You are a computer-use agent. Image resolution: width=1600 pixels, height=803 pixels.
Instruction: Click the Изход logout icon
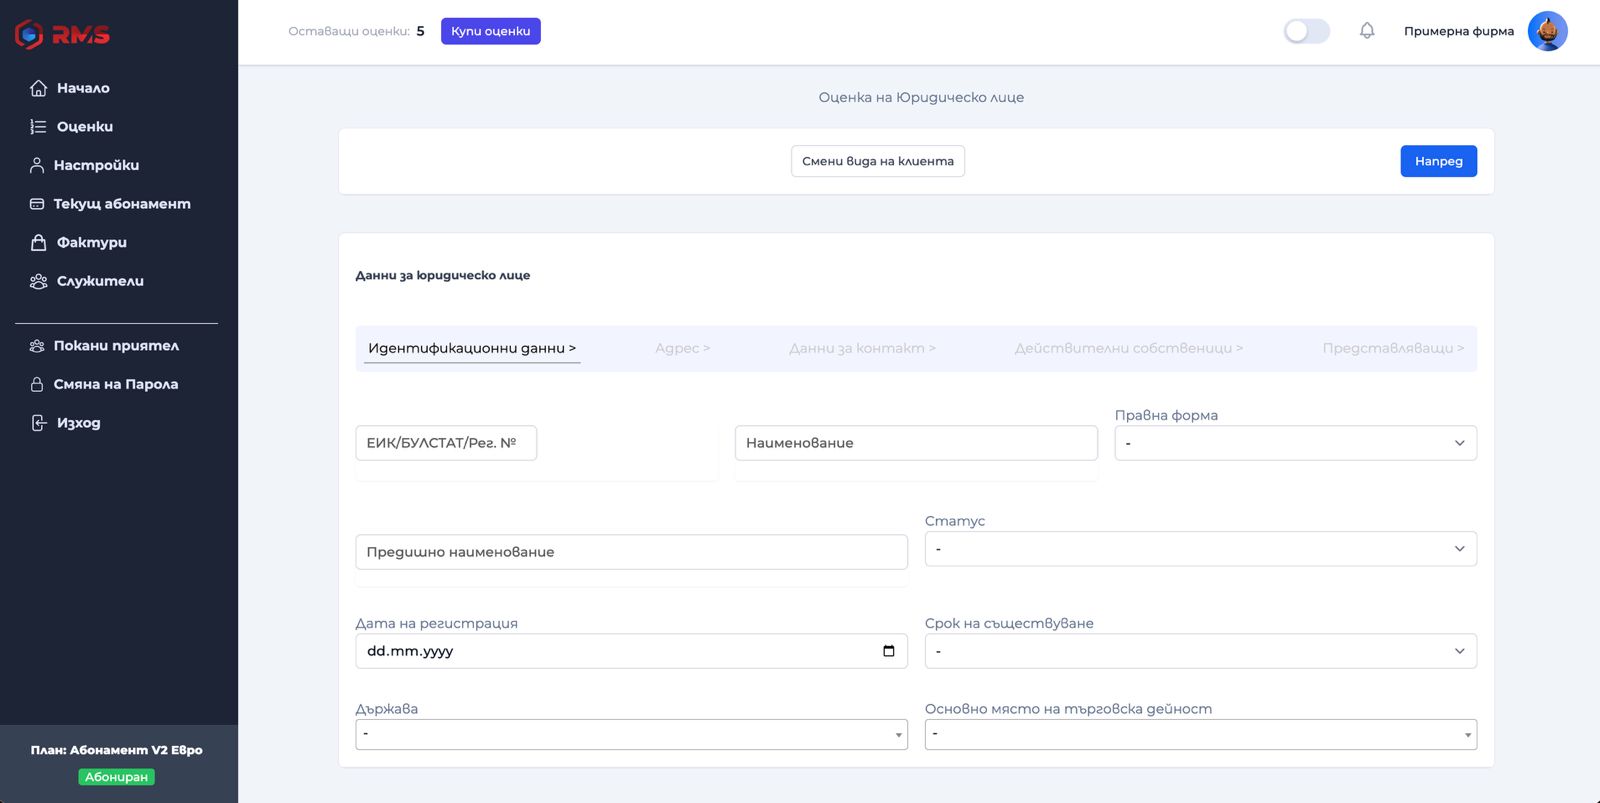pyautogui.click(x=38, y=423)
